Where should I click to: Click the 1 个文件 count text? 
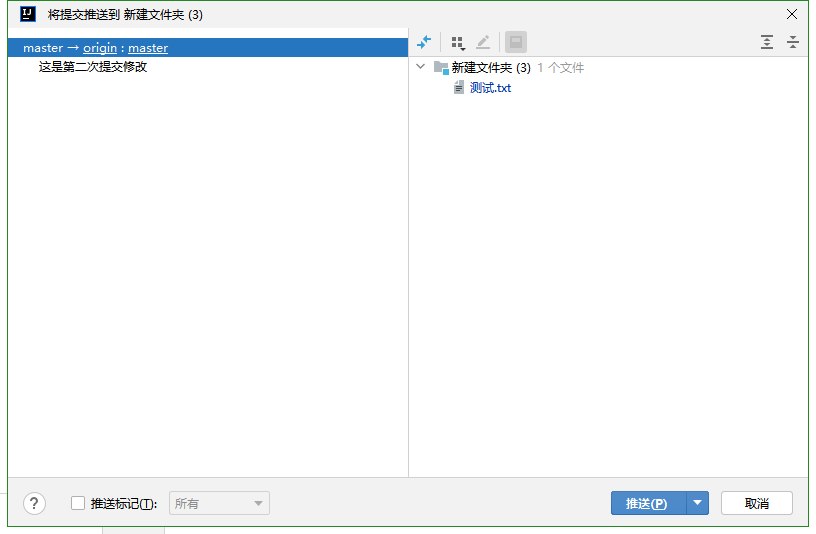click(x=560, y=68)
